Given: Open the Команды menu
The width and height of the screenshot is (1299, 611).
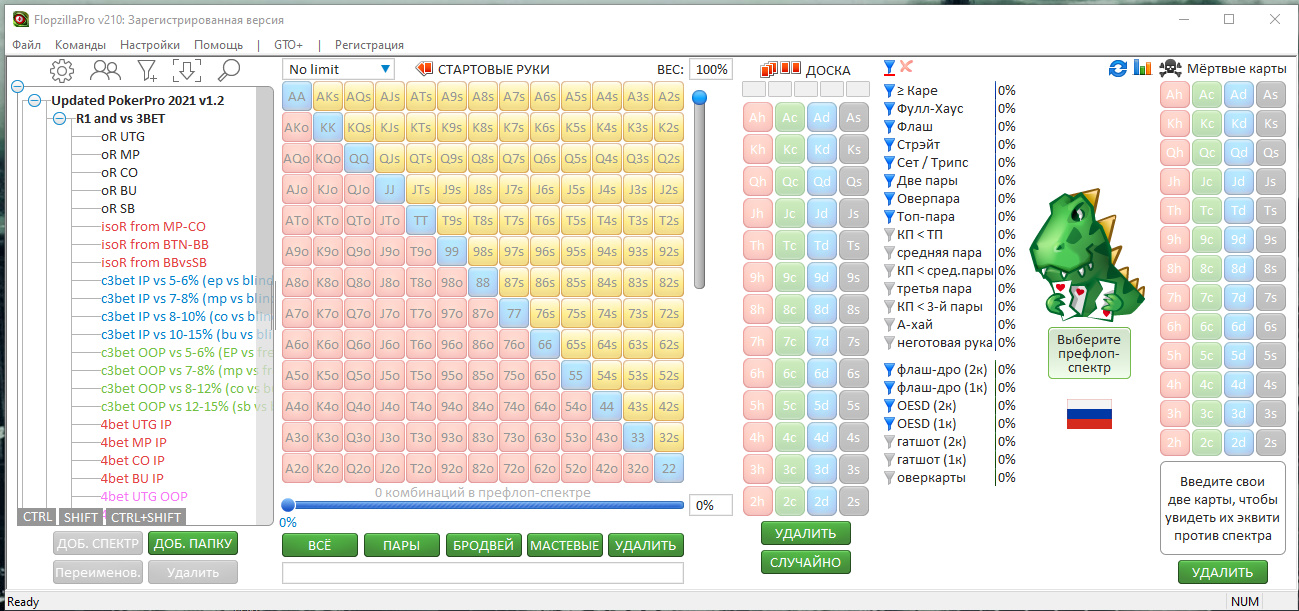Looking at the screenshot, I should pos(80,44).
